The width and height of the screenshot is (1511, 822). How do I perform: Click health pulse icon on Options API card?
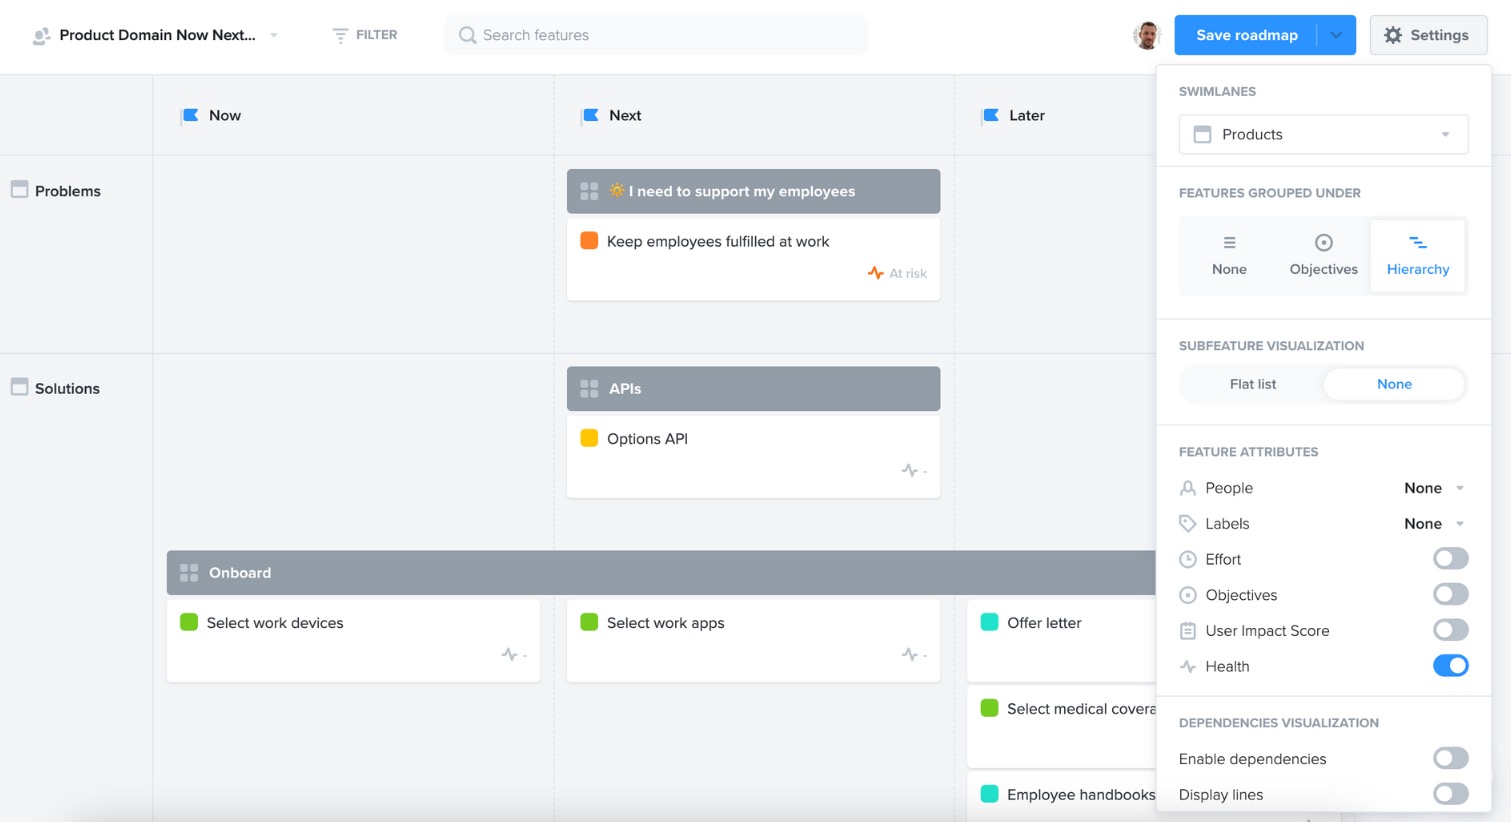click(909, 470)
